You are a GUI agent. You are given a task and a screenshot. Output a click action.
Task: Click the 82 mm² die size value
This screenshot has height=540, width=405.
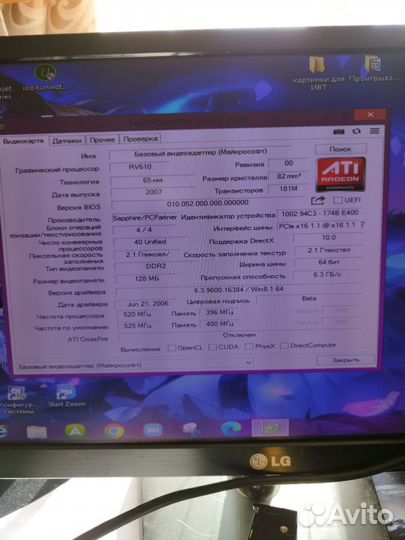coord(289,176)
